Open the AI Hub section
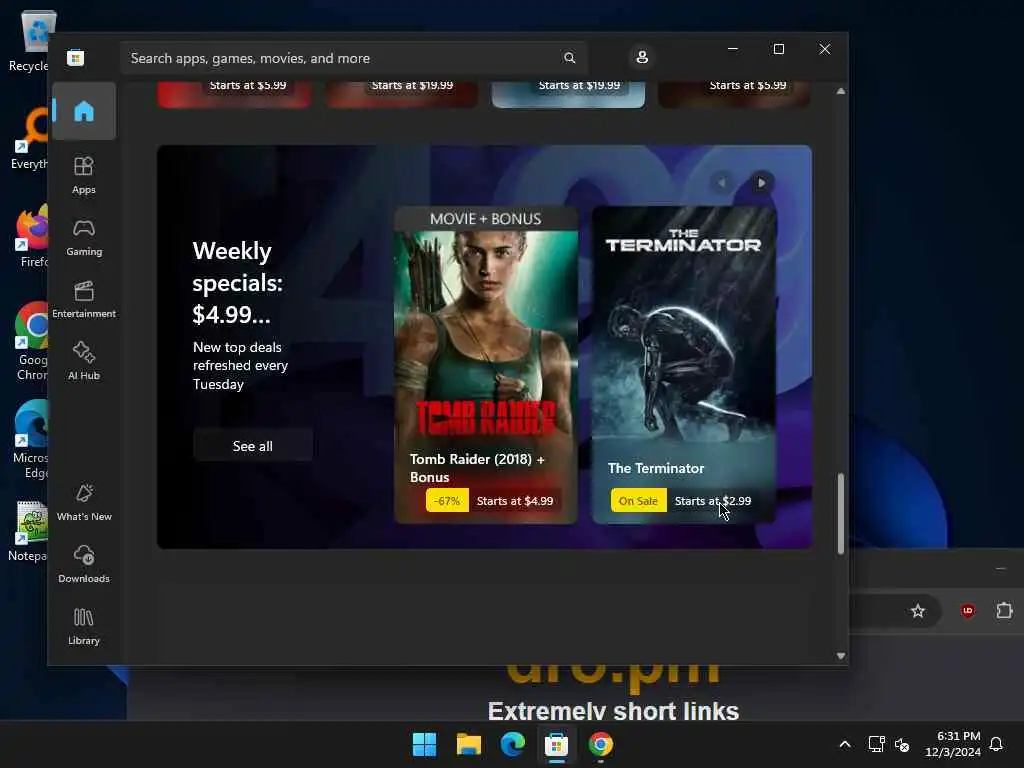 click(x=84, y=361)
